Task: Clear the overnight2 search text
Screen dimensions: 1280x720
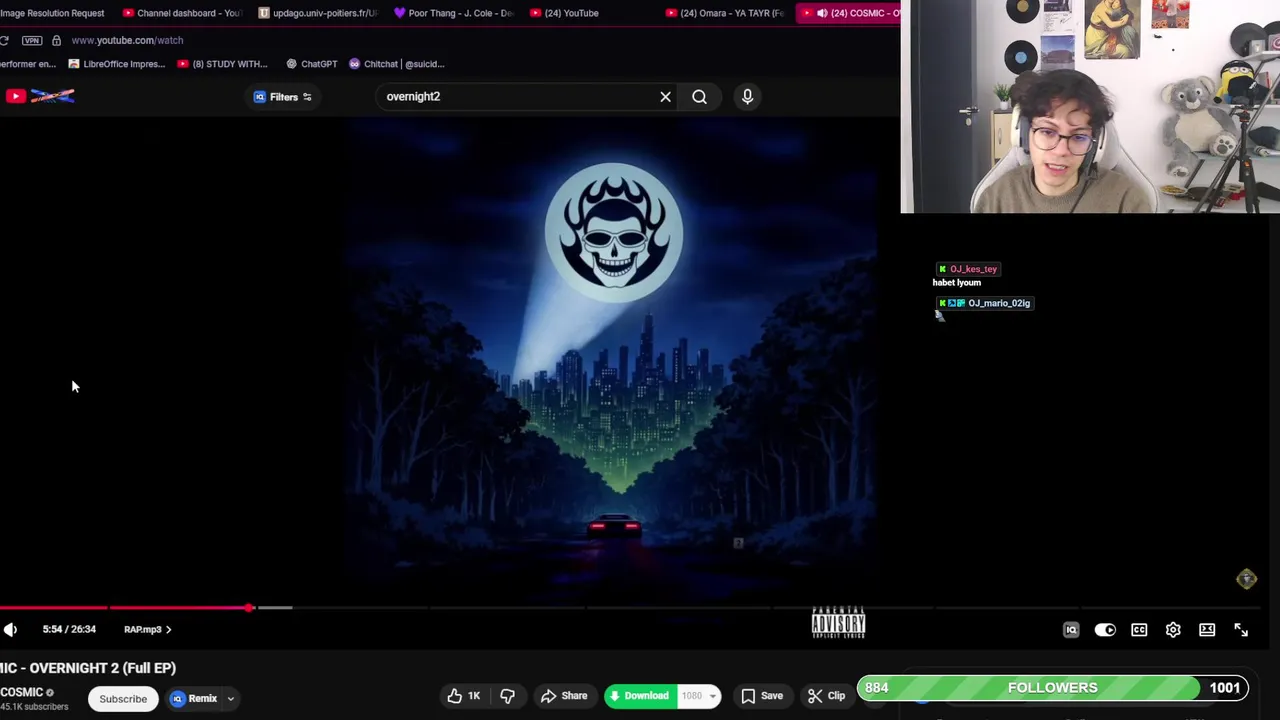Action: click(x=665, y=97)
